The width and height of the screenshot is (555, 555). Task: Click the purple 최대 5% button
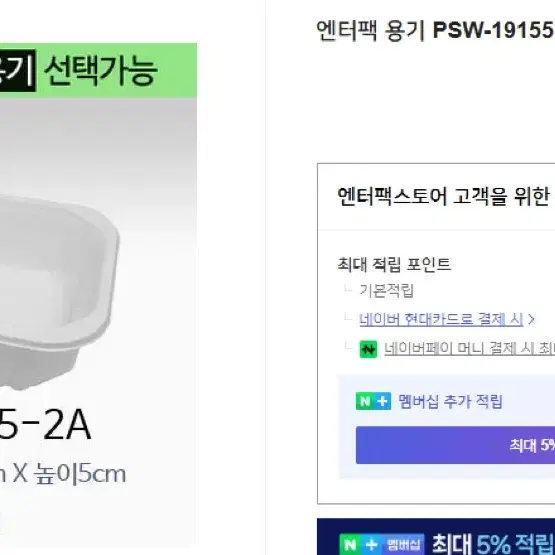point(455,445)
